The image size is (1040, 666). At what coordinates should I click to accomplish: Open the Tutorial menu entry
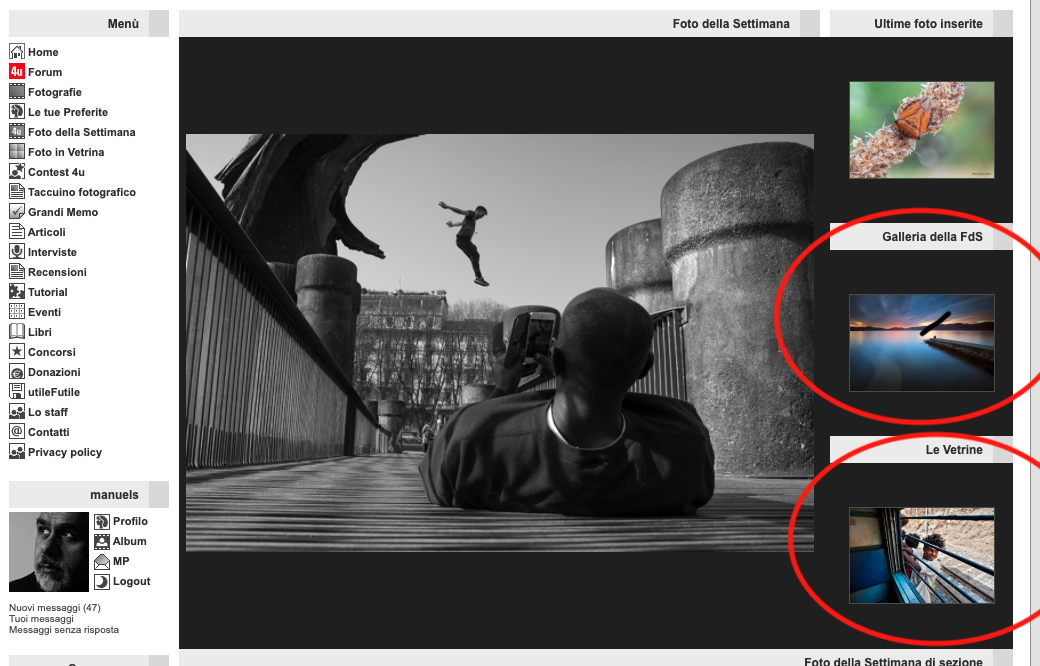pyautogui.click(x=48, y=292)
